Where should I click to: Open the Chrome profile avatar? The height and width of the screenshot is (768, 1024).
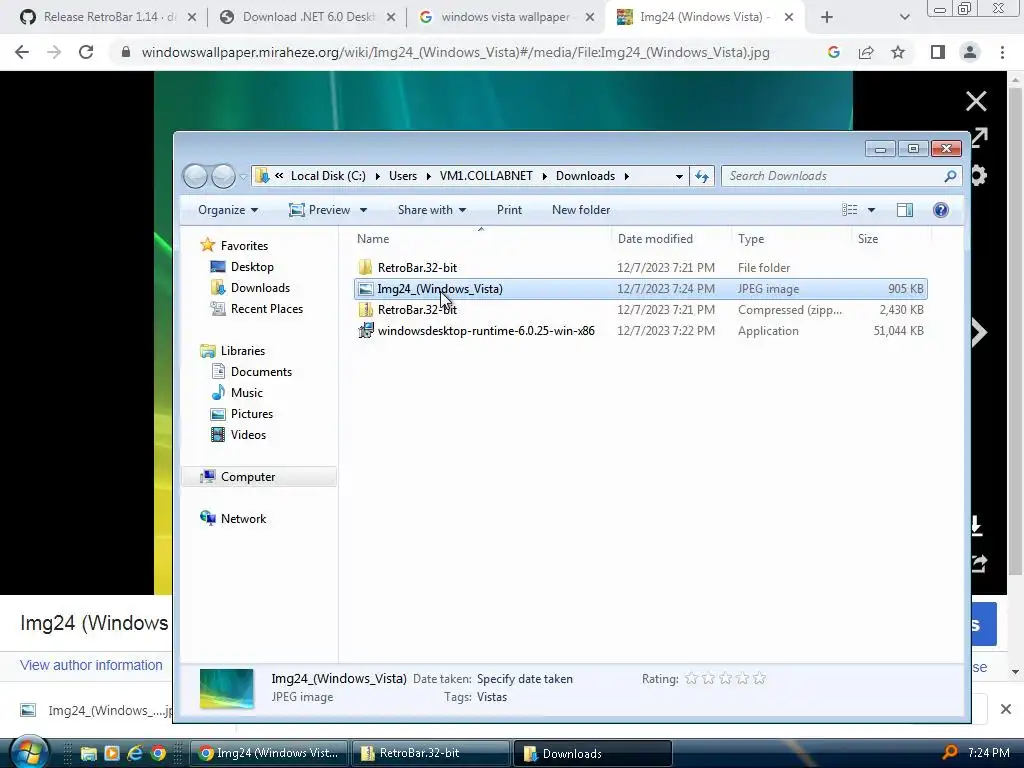click(x=970, y=52)
